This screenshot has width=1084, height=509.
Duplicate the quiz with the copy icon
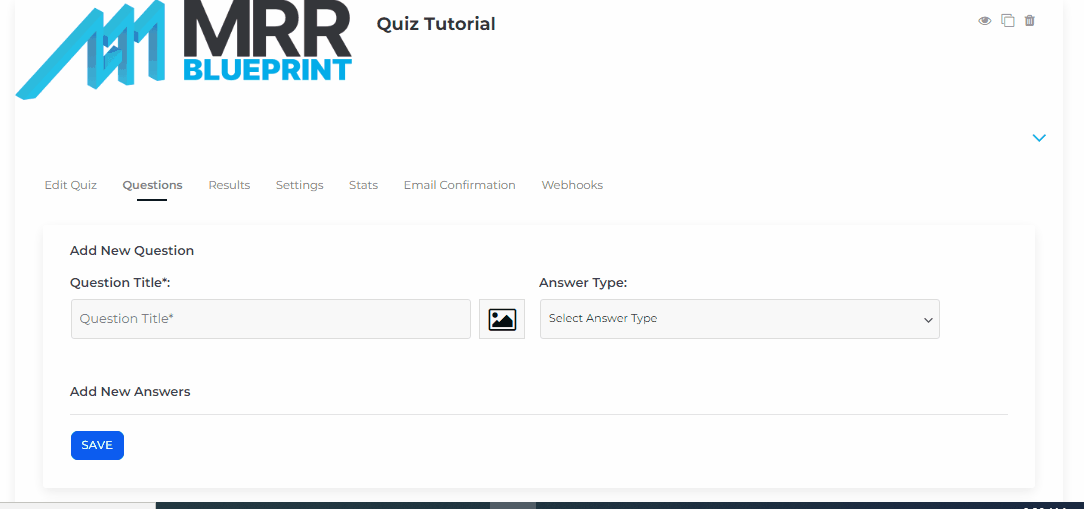tap(1008, 21)
